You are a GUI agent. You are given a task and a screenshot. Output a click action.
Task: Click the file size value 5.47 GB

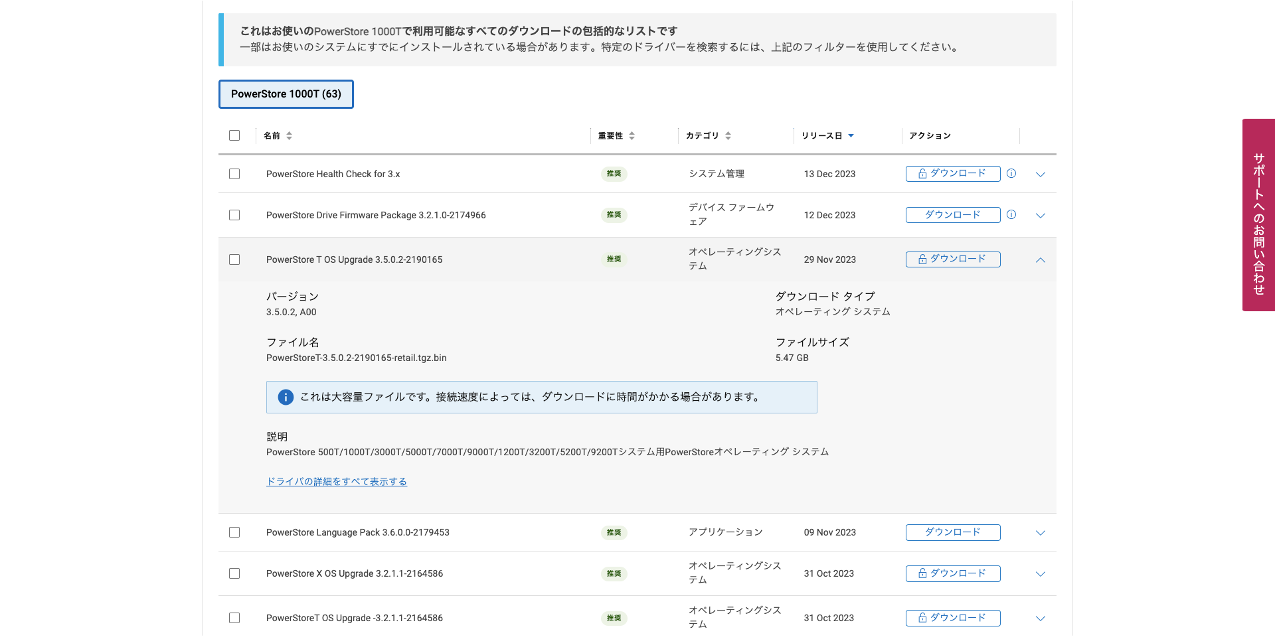coord(792,357)
